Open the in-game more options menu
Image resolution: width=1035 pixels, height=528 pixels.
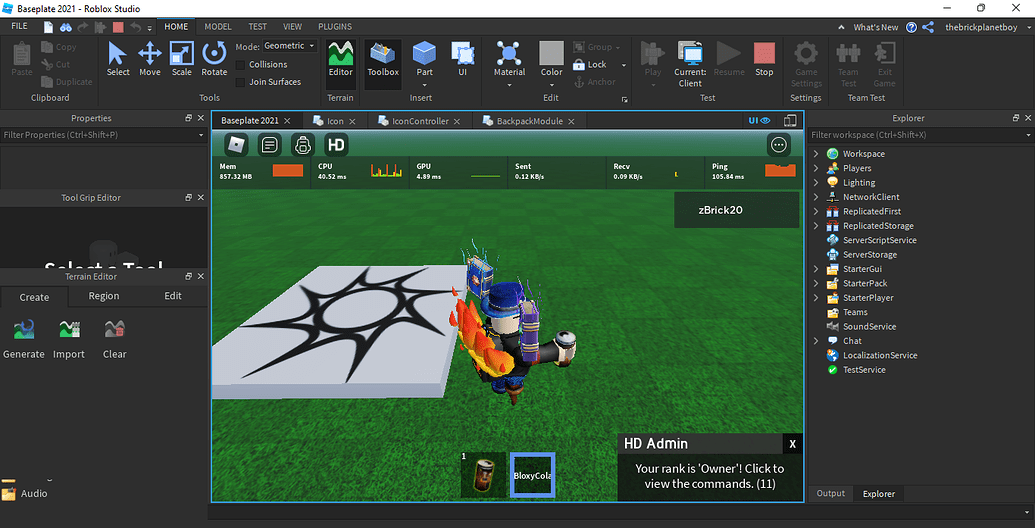779,145
